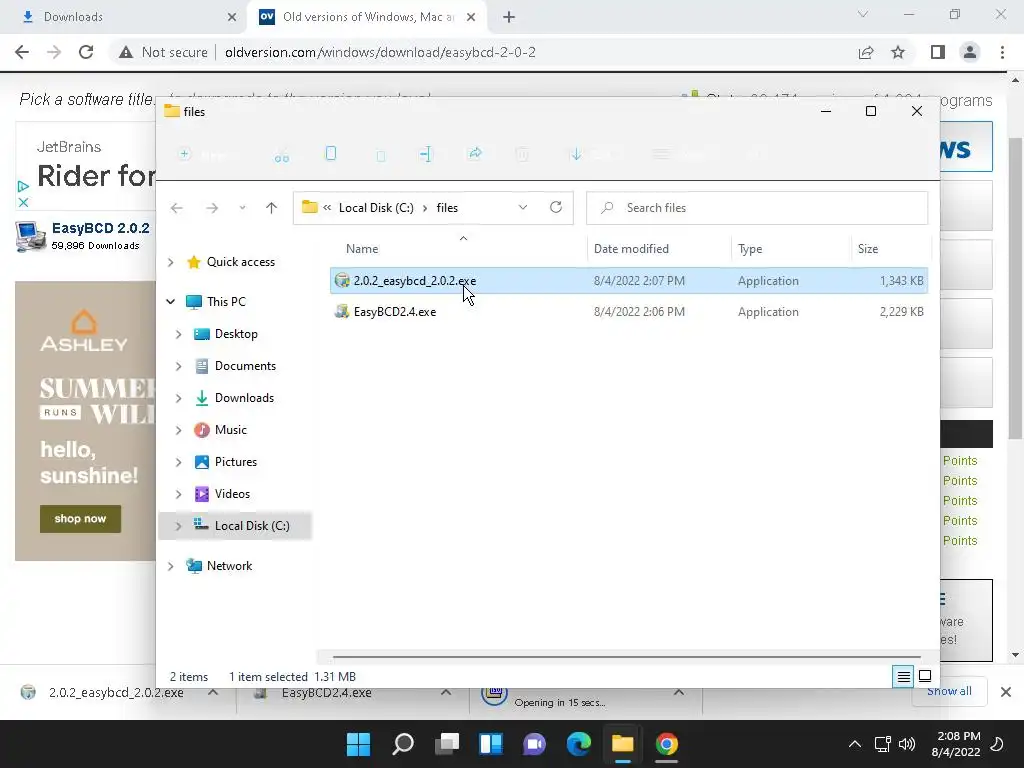Open Windows Start menu on taskbar
Viewport: 1024px width, 768px height.
pos(359,744)
